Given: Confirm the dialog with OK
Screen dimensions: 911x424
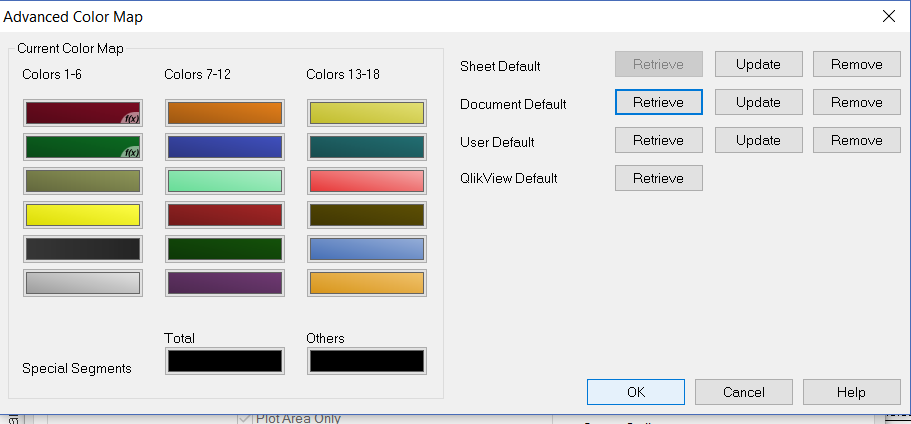Looking at the screenshot, I should point(636,392).
